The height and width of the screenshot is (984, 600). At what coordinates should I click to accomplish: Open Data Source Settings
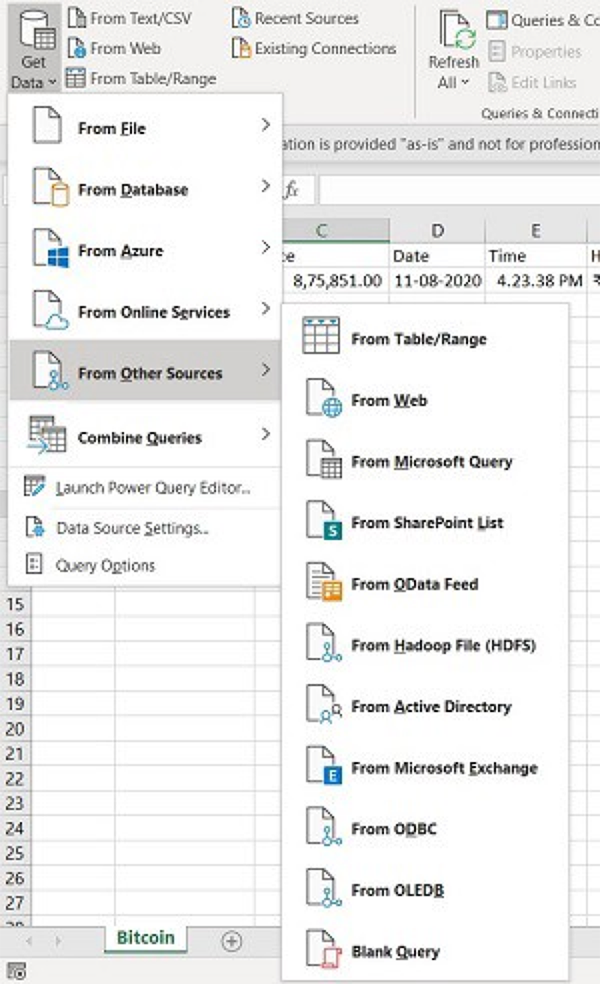[132, 528]
